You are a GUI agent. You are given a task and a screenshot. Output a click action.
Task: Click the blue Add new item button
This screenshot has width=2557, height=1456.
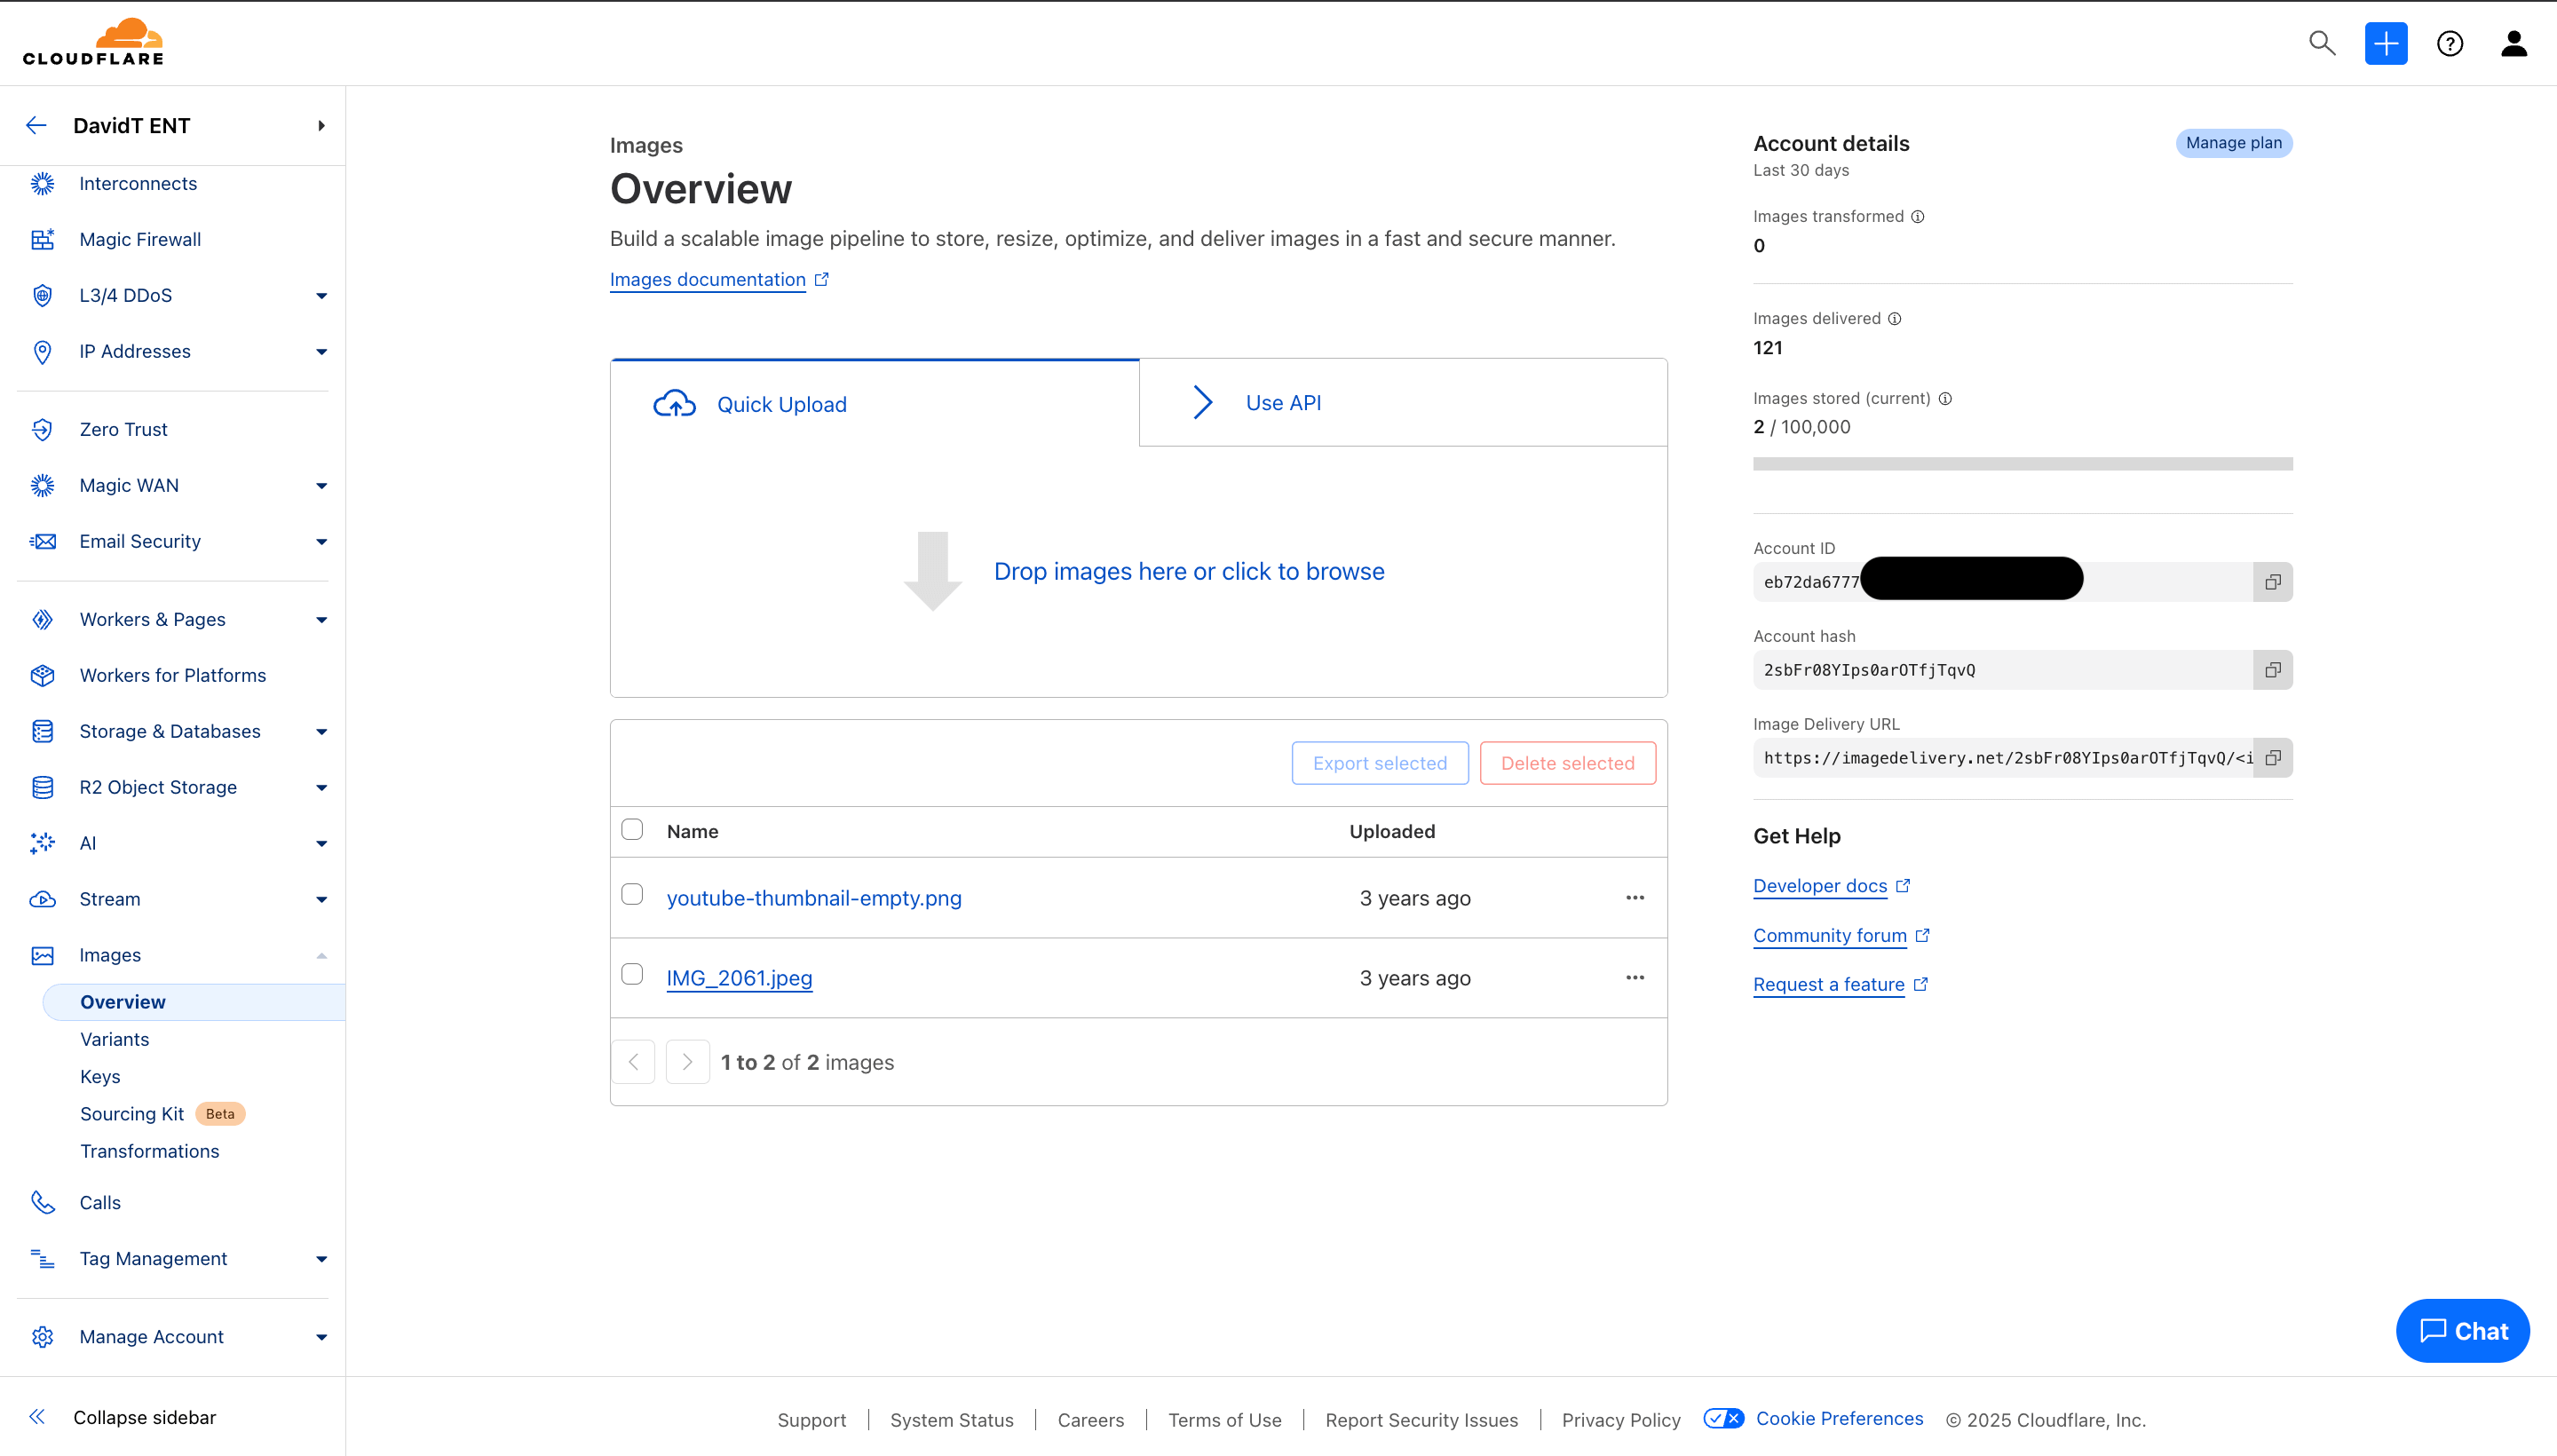point(2386,43)
